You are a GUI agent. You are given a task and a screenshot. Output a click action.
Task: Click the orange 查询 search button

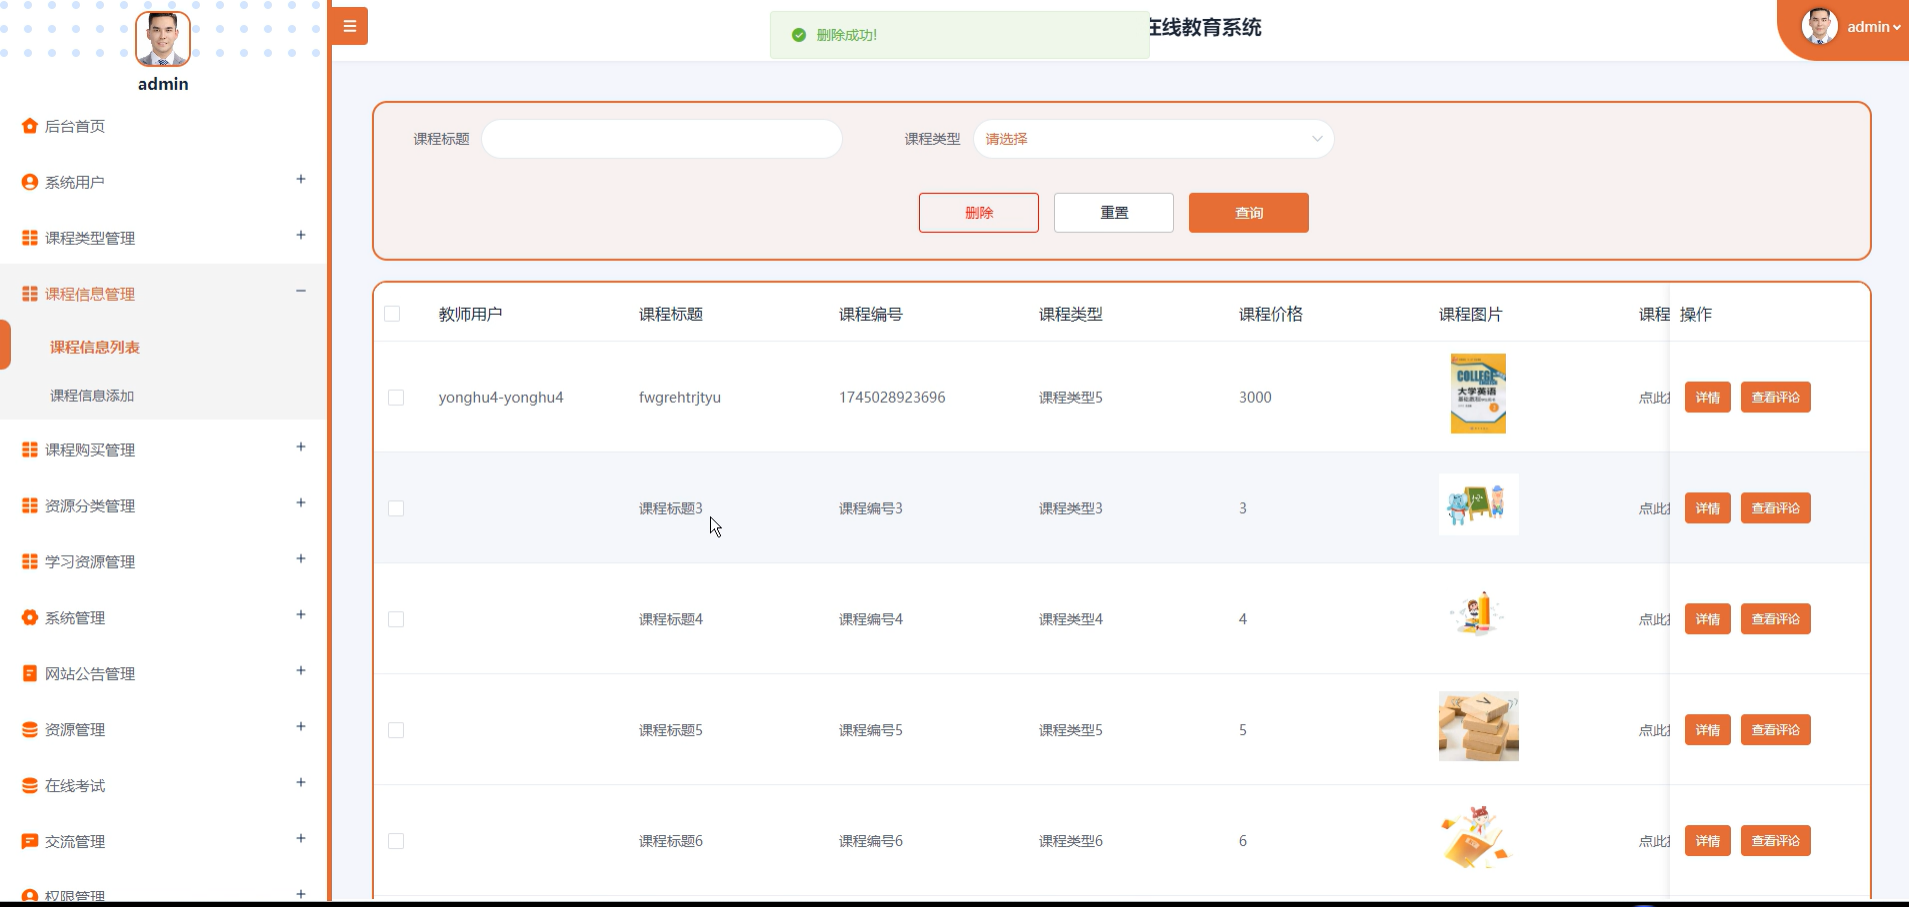click(1249, 213)
